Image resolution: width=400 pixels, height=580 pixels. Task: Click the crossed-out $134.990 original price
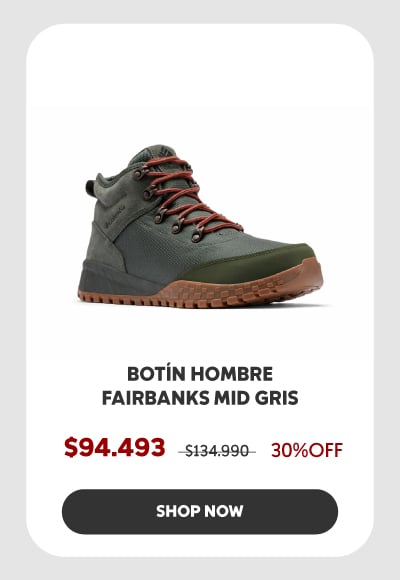(217, 451)
